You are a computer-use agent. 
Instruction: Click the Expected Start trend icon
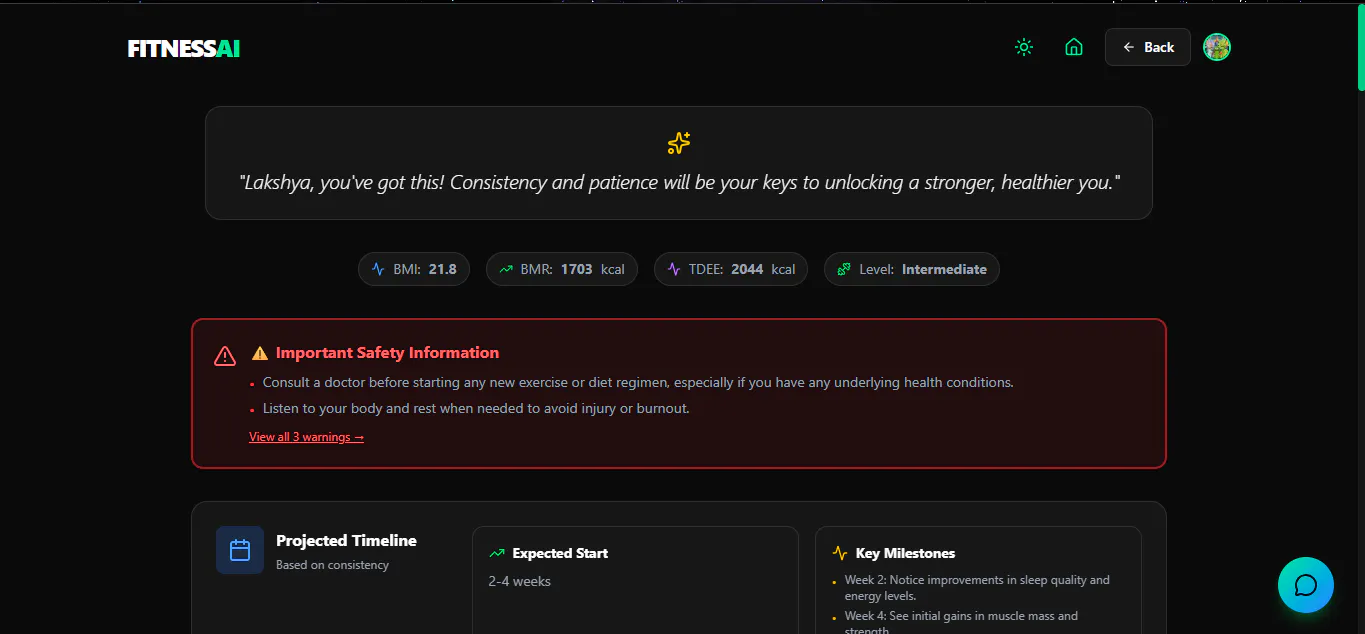497,553
